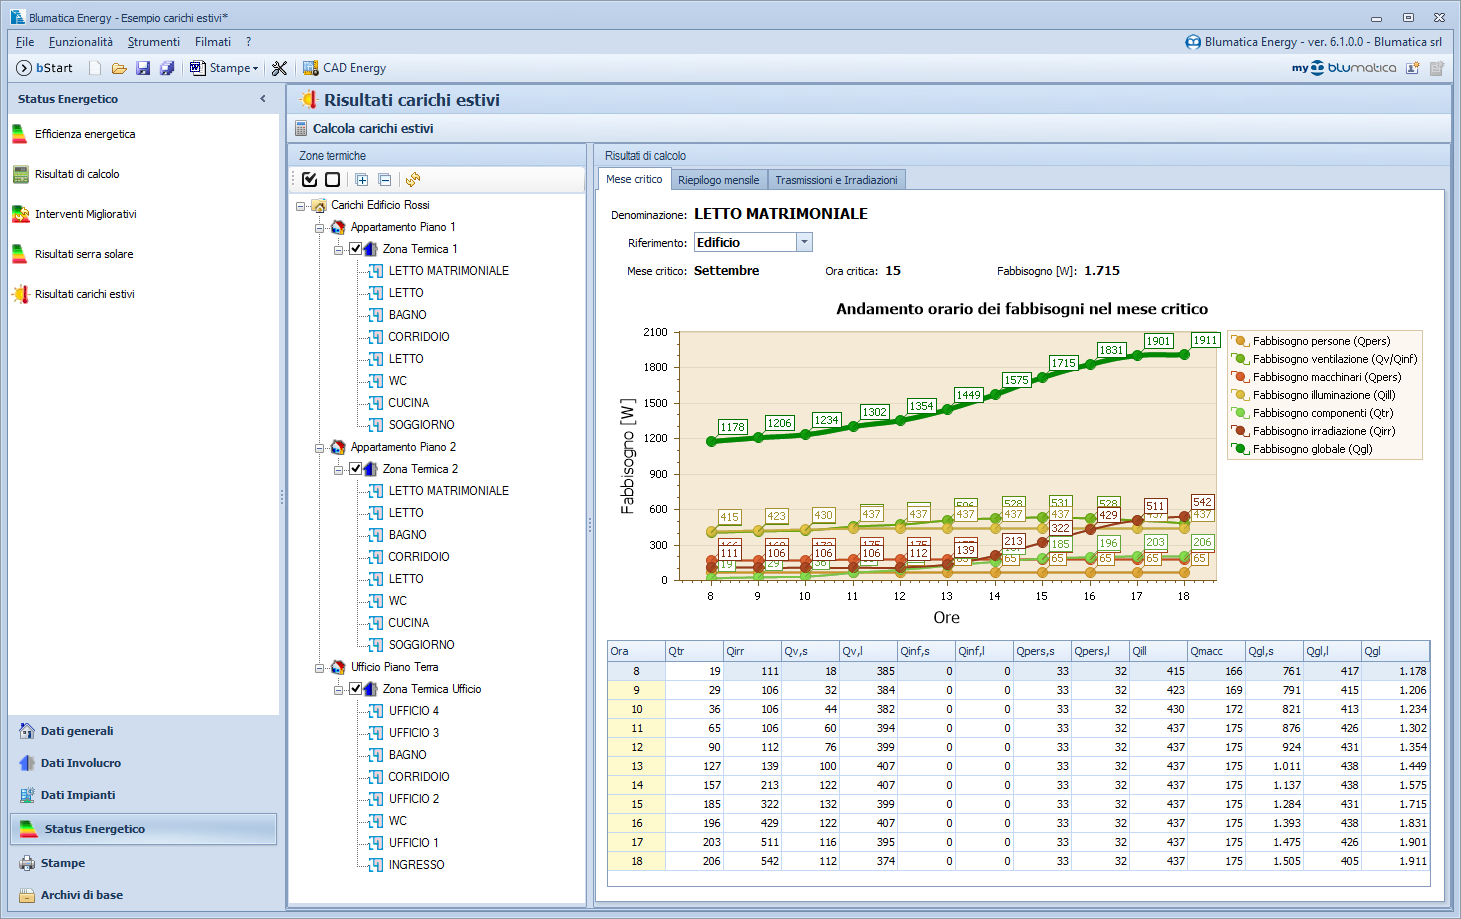
Task: Launch CAD Energy from toolbar
Action: 345,68
